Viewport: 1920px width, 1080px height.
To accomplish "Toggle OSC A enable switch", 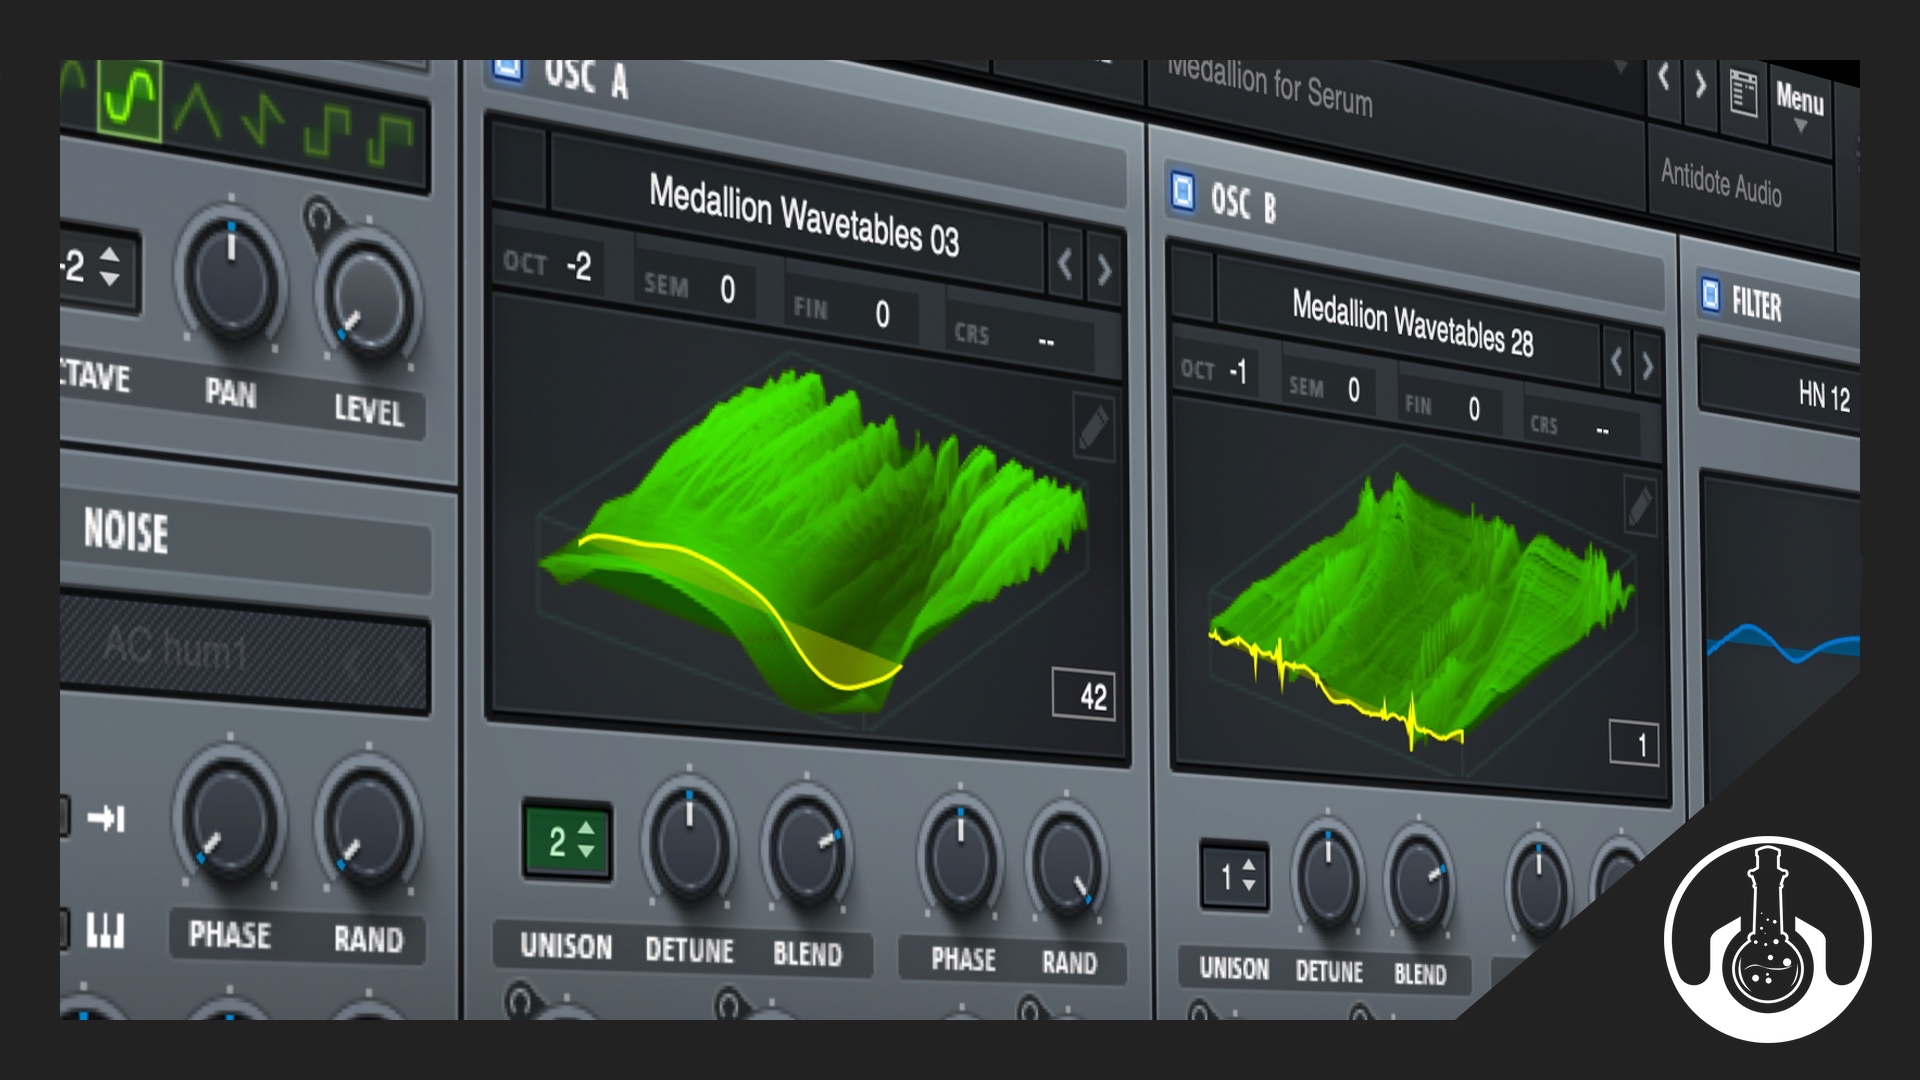I will (508, 70).
